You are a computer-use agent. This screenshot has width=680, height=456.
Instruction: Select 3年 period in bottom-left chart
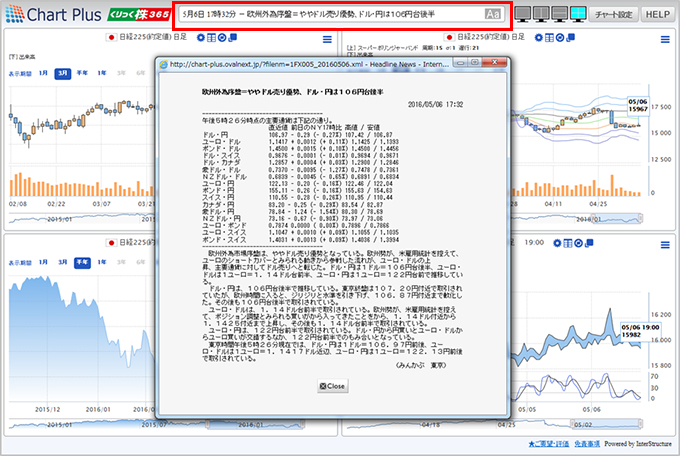pyautogui.click(x=121, y=262)
